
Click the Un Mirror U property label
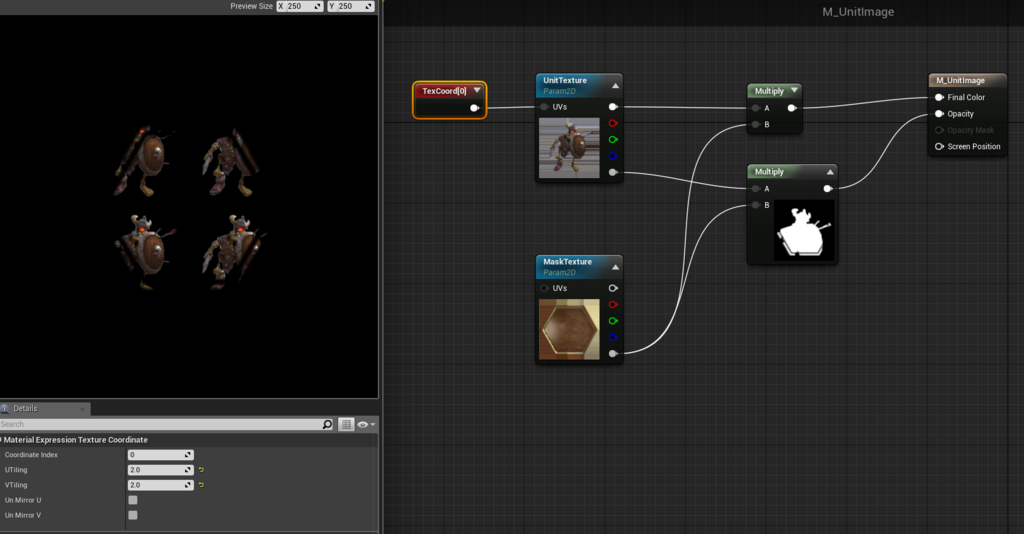[x=23, y=500]
